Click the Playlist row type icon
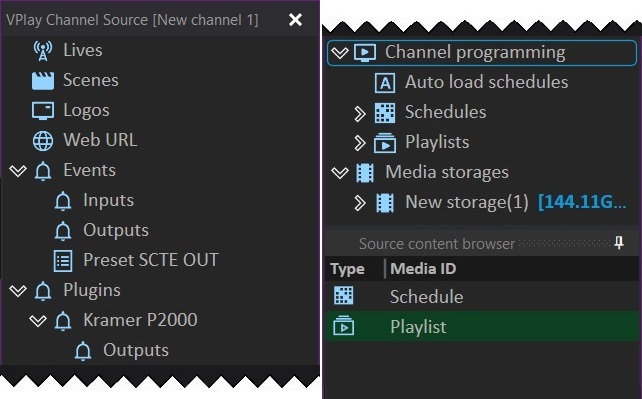Image resolution: width=642 pixels, height=399 pixels. (344, 326)
